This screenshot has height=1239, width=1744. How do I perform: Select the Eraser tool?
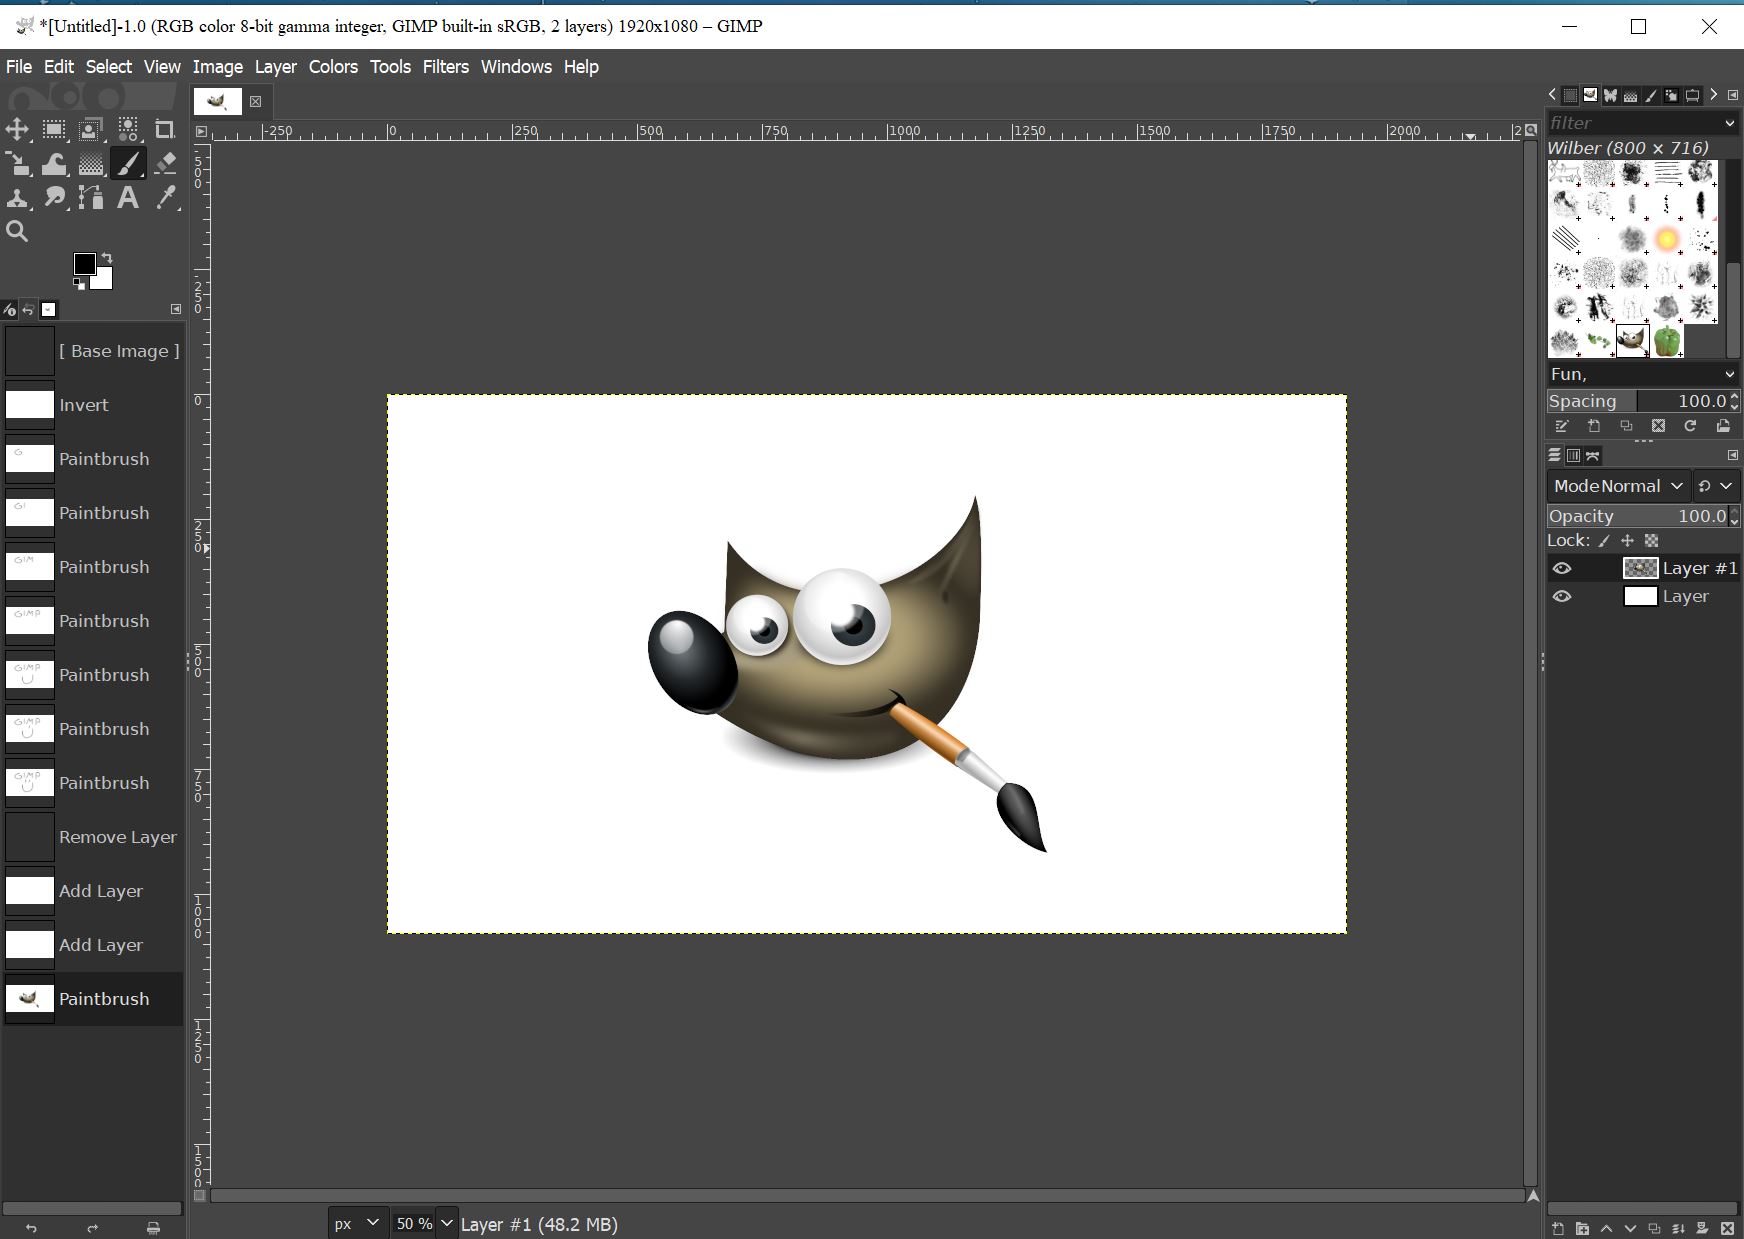[165, 163]
